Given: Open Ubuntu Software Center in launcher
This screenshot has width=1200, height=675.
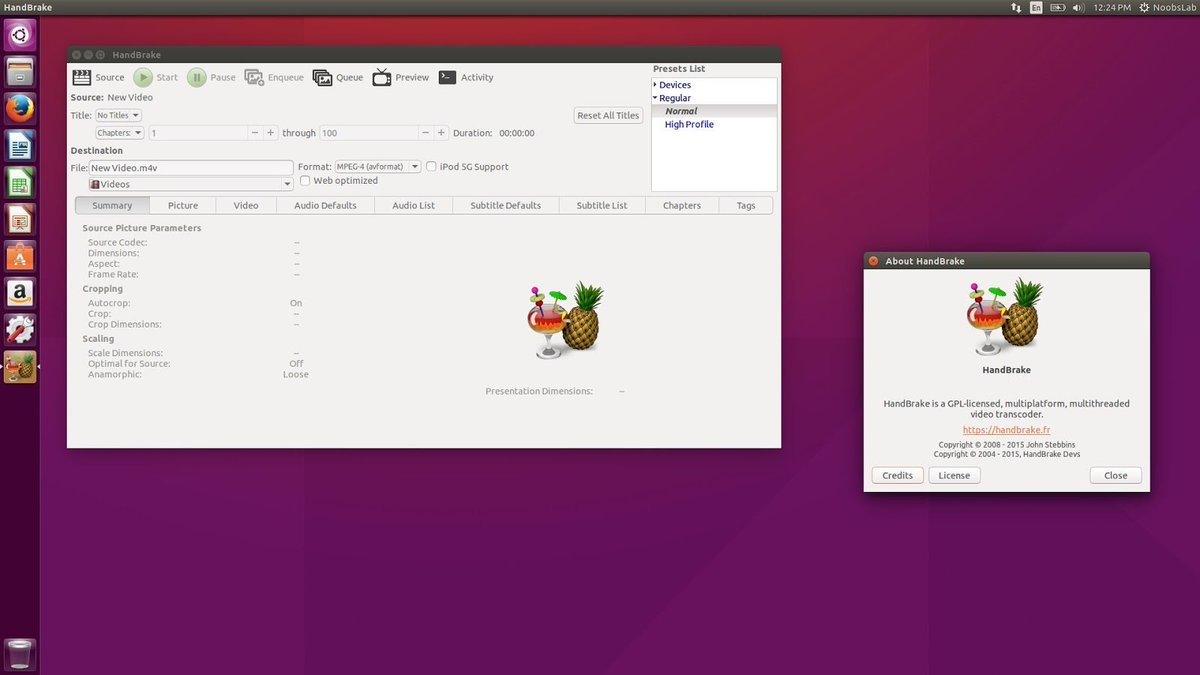Looking at the screenshot, I should coord(20,257).
